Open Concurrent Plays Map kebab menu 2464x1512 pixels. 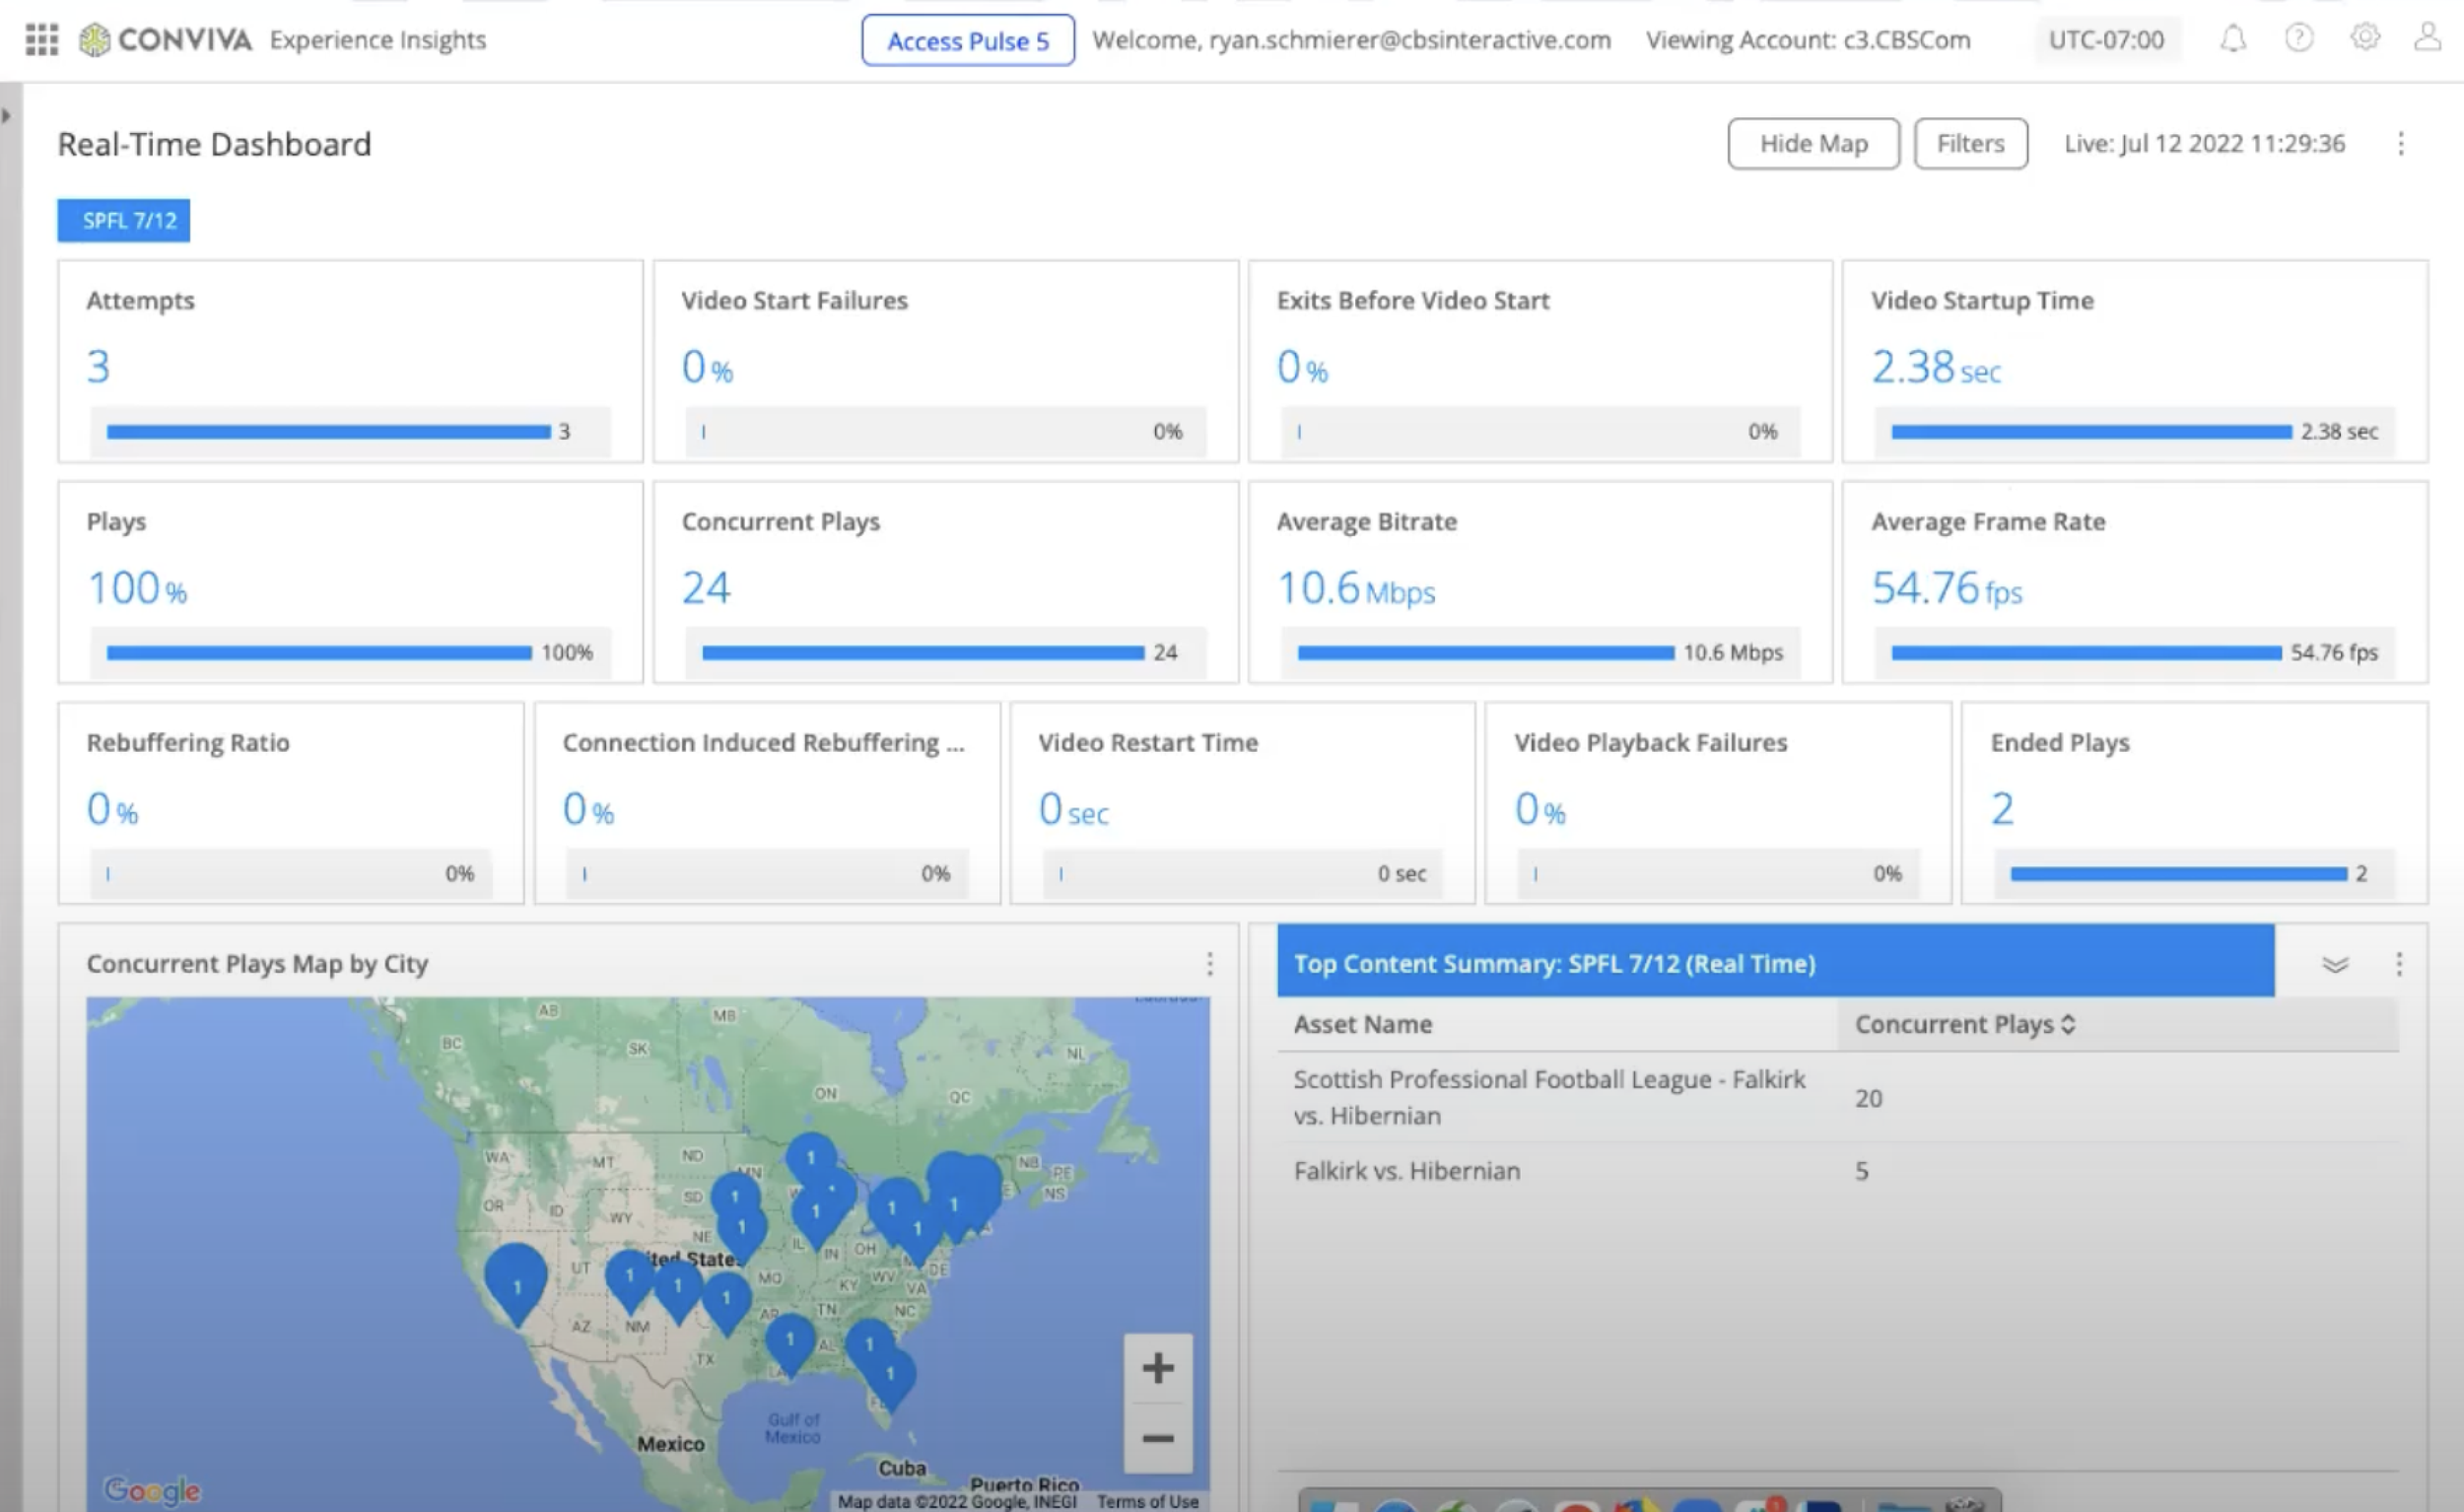tap(1209, 964)
